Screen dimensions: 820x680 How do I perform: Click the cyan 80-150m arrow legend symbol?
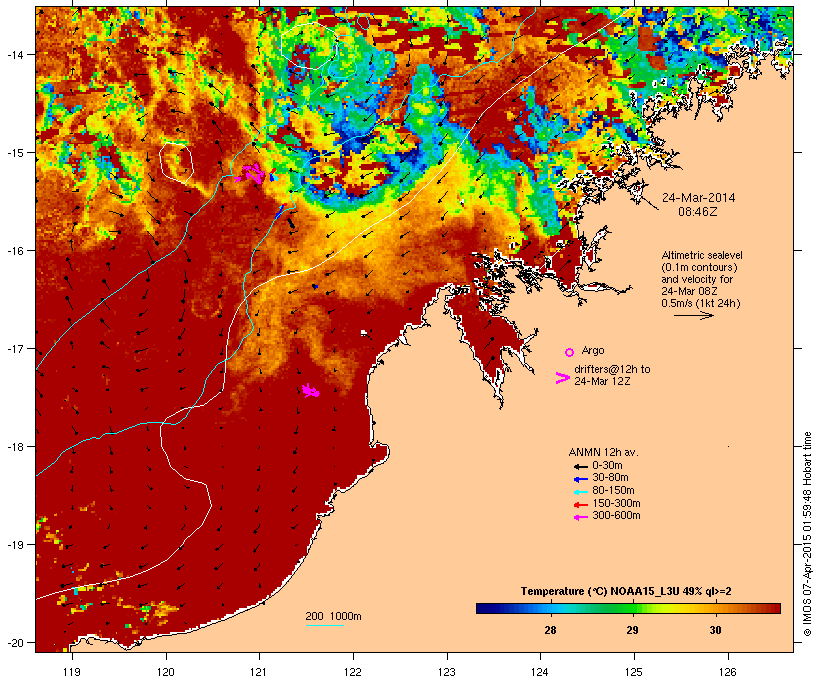580,492
